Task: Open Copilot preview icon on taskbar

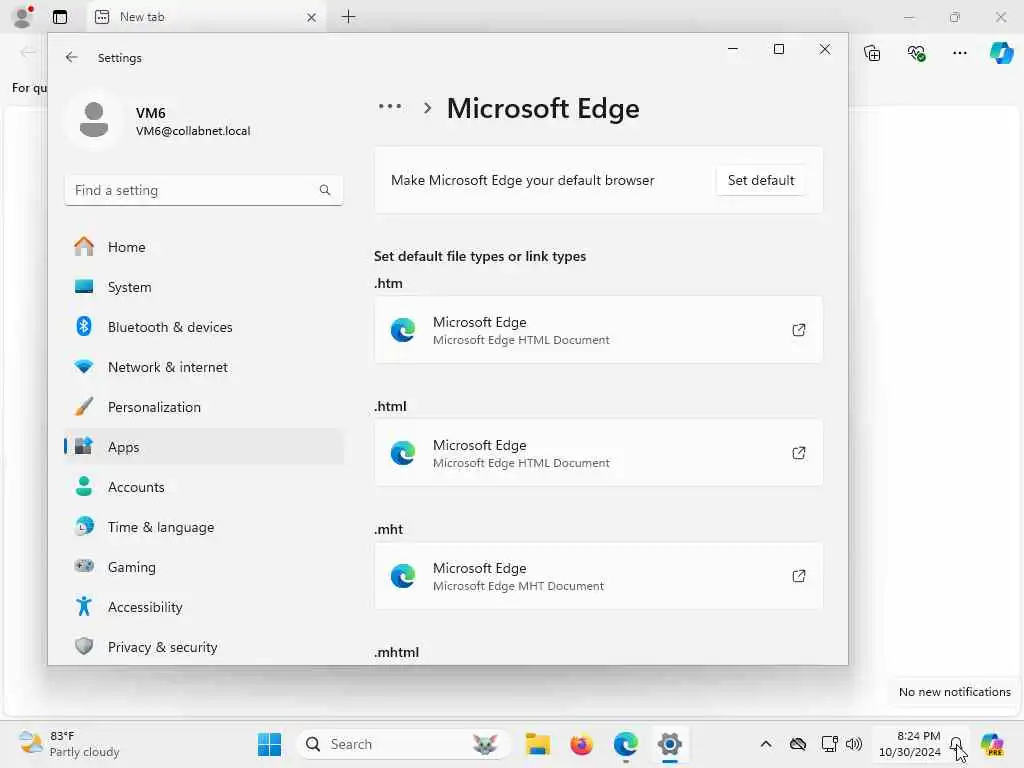Action: click(992, 744)
